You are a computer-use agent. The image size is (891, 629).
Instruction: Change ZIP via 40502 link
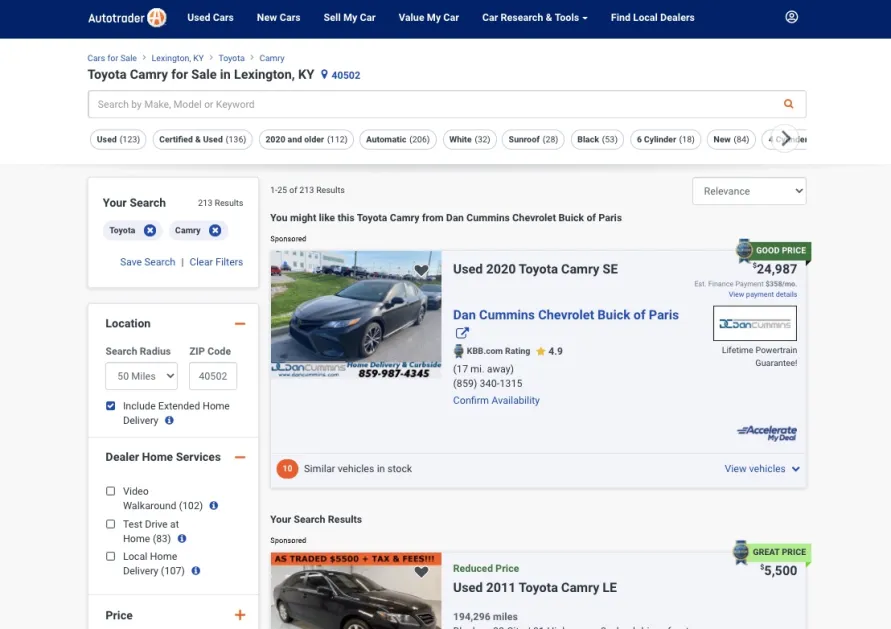pyautogui.click(x=345, y=75)
